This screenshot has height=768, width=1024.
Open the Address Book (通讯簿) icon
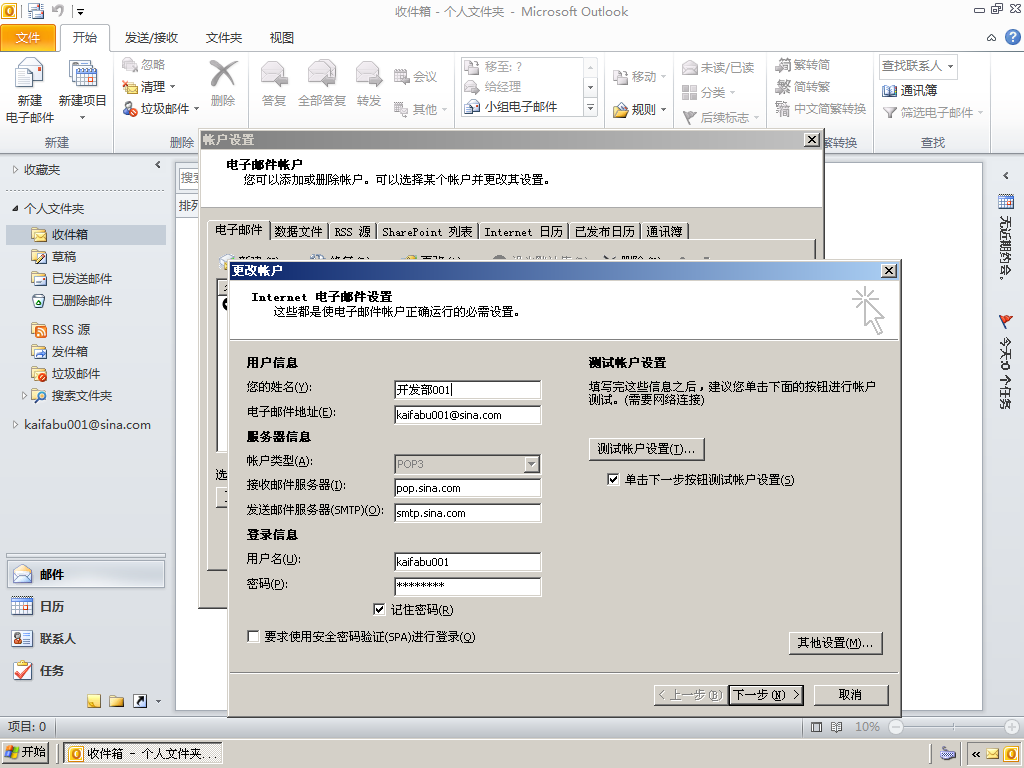pos(889,90)
